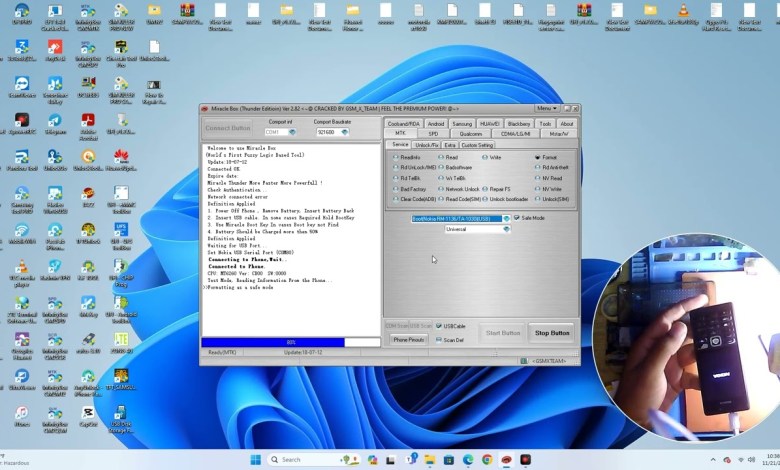Open the Custom Setting sub-tab

coord(477,145)
